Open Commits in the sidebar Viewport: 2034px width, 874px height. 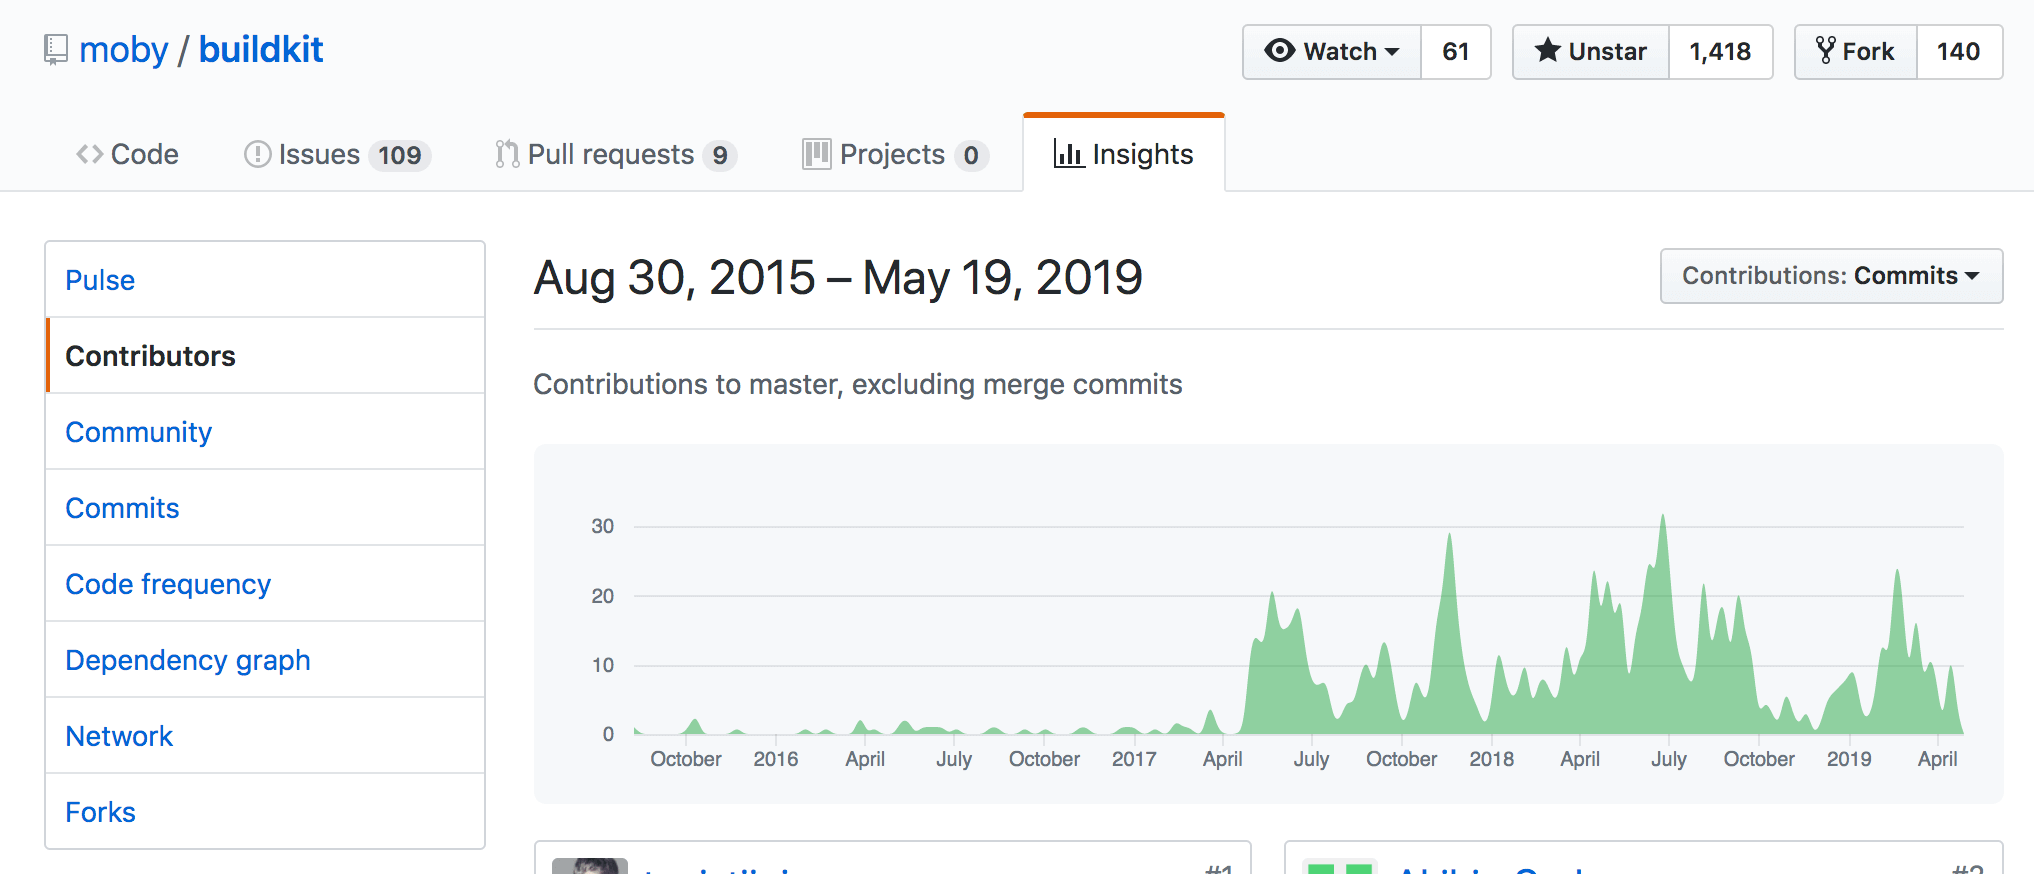pyautogui.click(x=265, y=508)
